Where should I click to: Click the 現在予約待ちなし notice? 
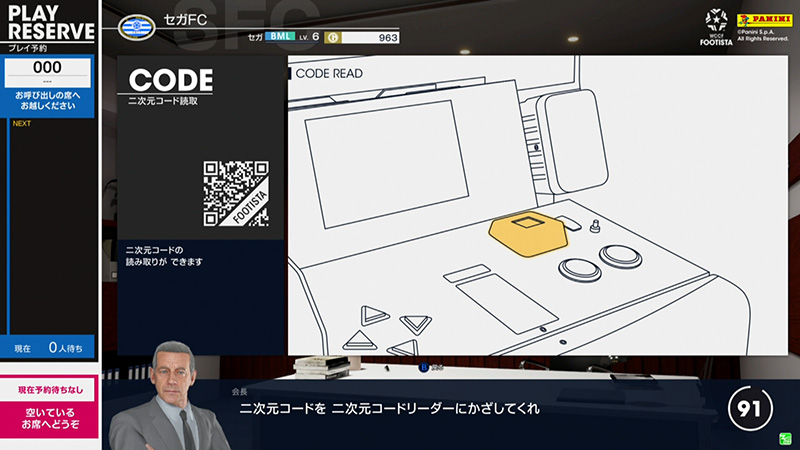[x=50, y=390]
